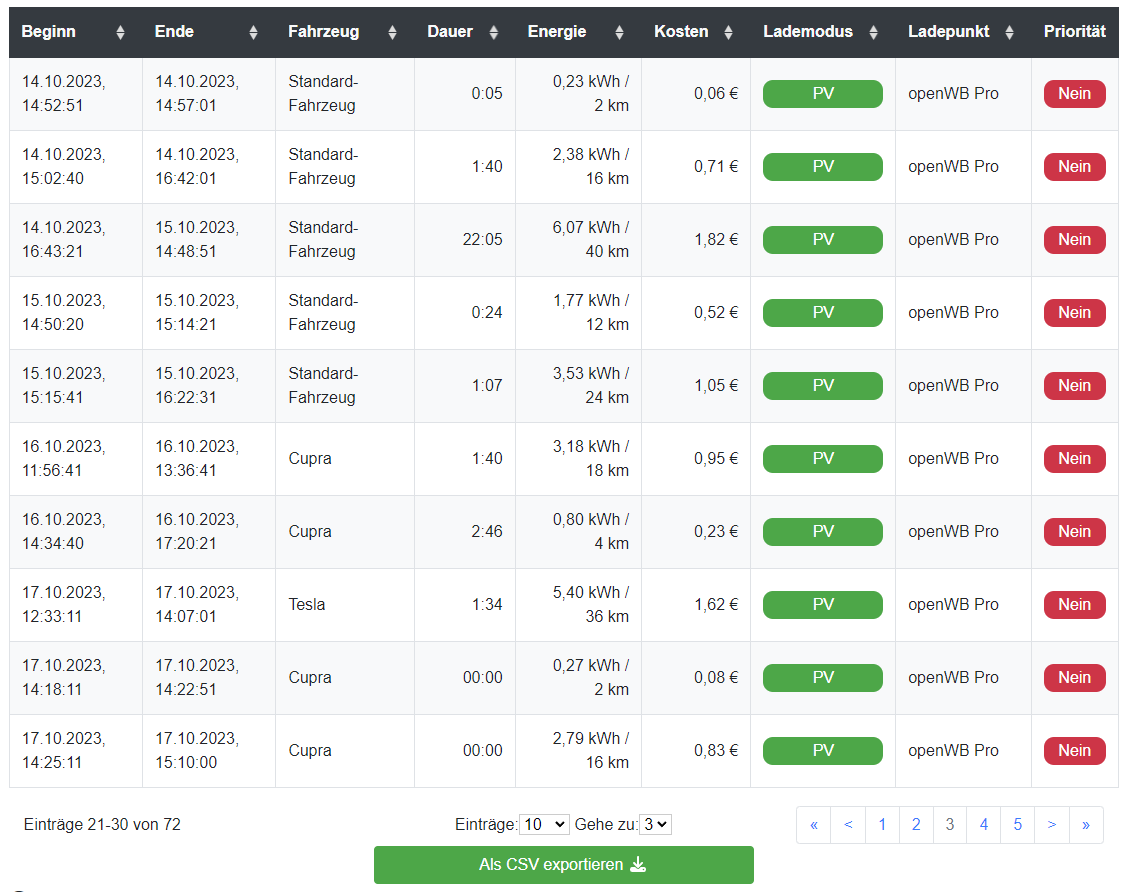Go to last page with »
The height and width of the screenshot is (892, 1127).
(x=1086, y=825)
